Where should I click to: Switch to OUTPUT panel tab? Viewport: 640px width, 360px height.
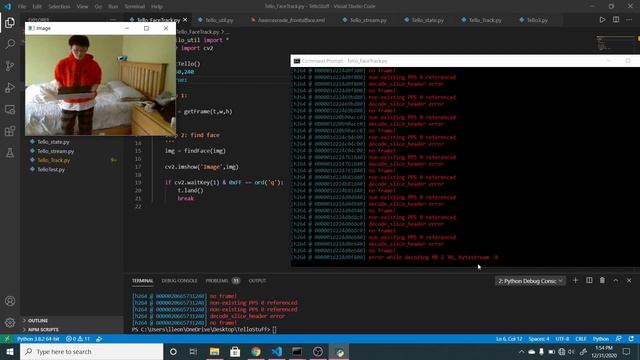[257, 281]
